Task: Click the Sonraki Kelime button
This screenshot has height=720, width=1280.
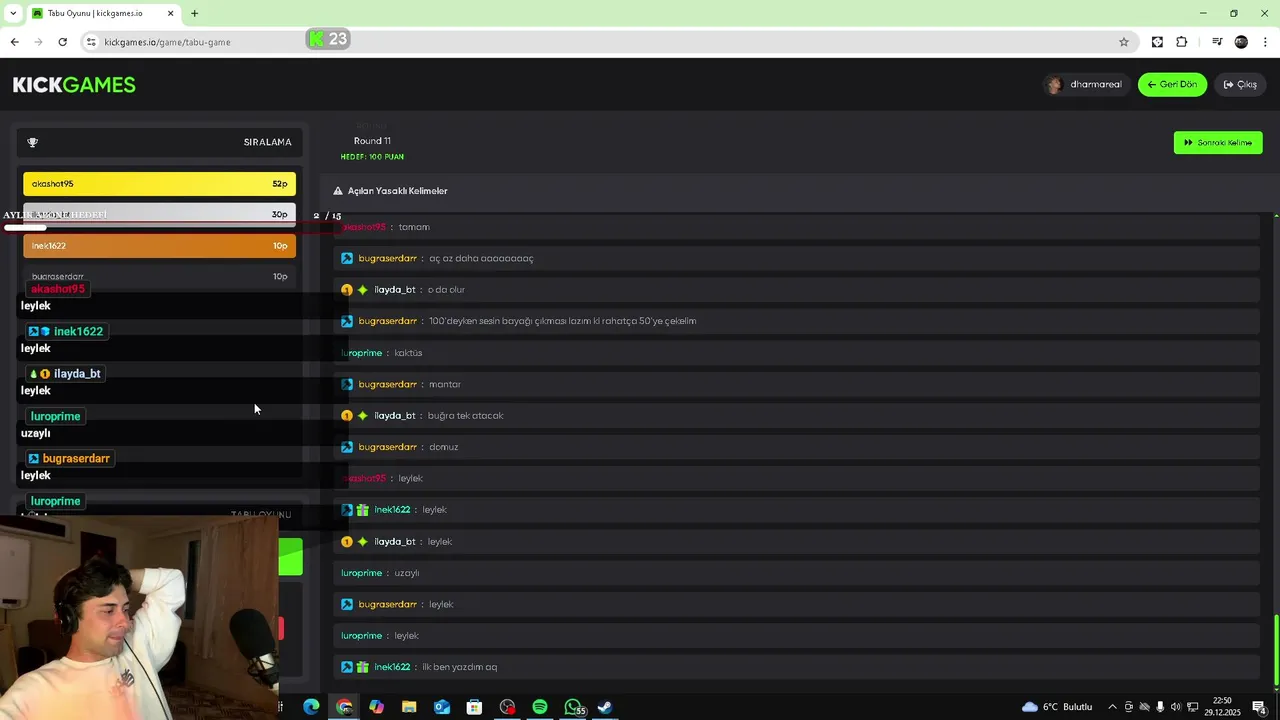Action: [1218, 143]
